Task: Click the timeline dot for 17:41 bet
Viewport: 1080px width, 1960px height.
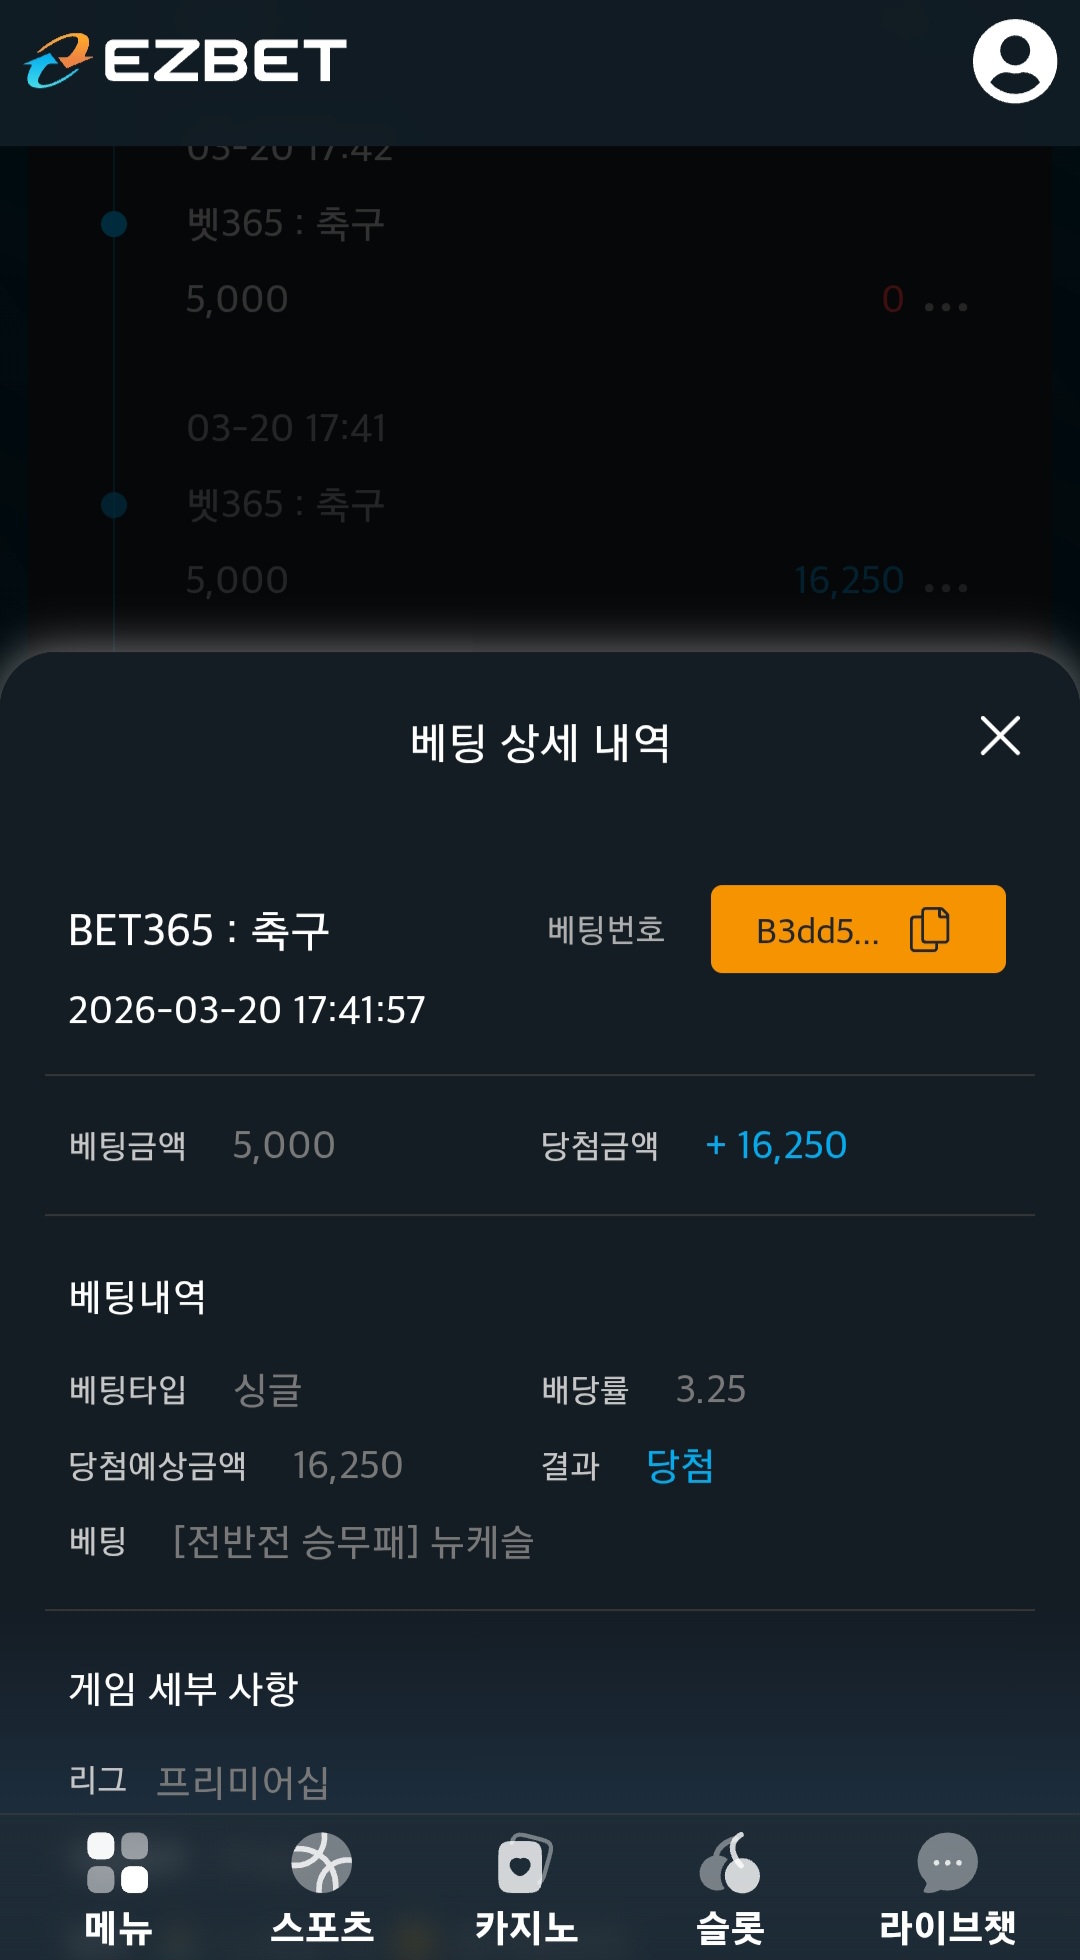Action: click(x=114, y=505)
